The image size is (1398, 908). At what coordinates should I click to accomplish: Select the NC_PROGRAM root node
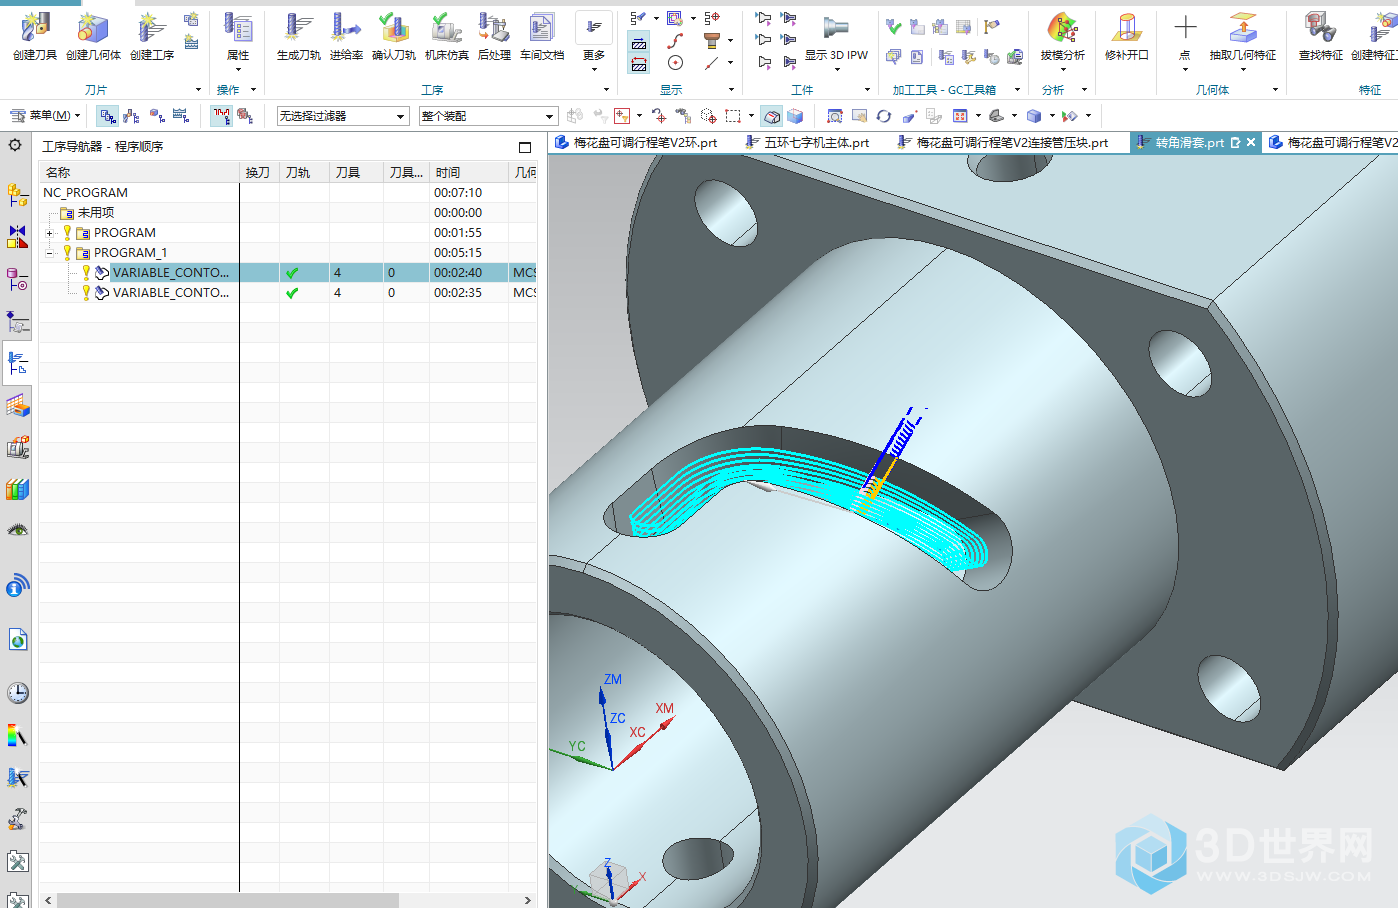click(86, 193)
